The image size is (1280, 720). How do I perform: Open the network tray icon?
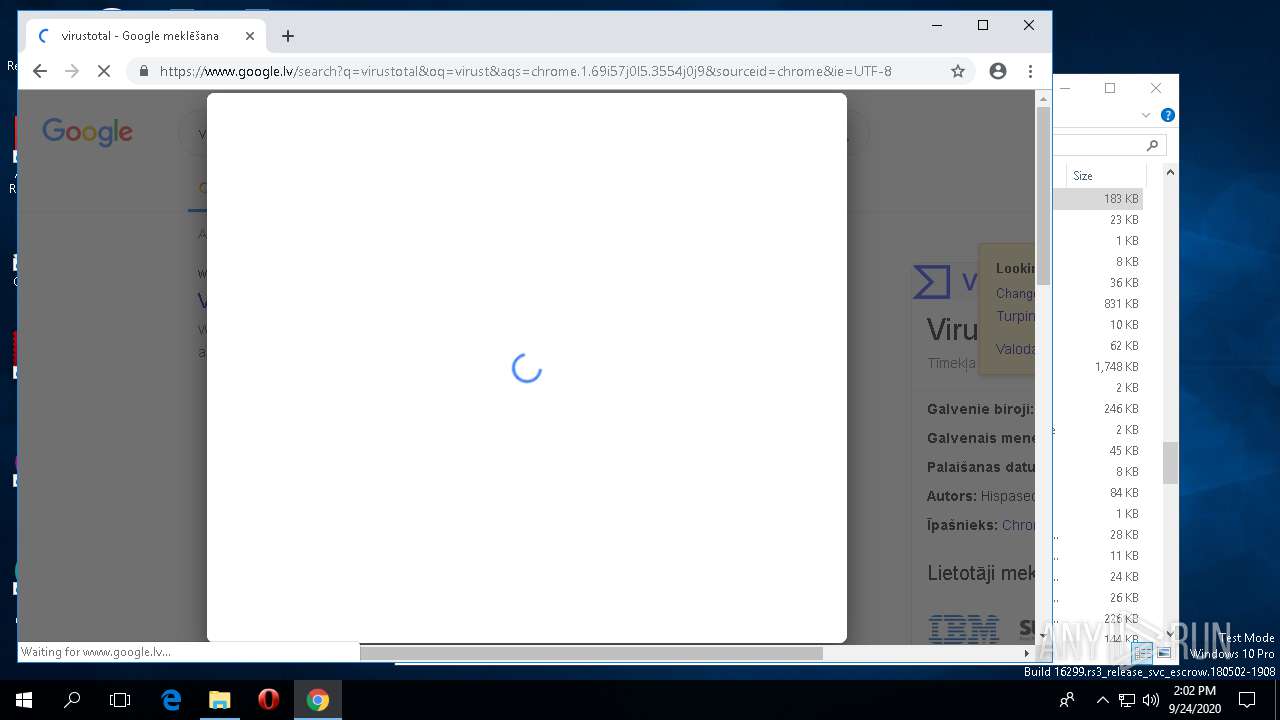click(x=1127, y=700)
